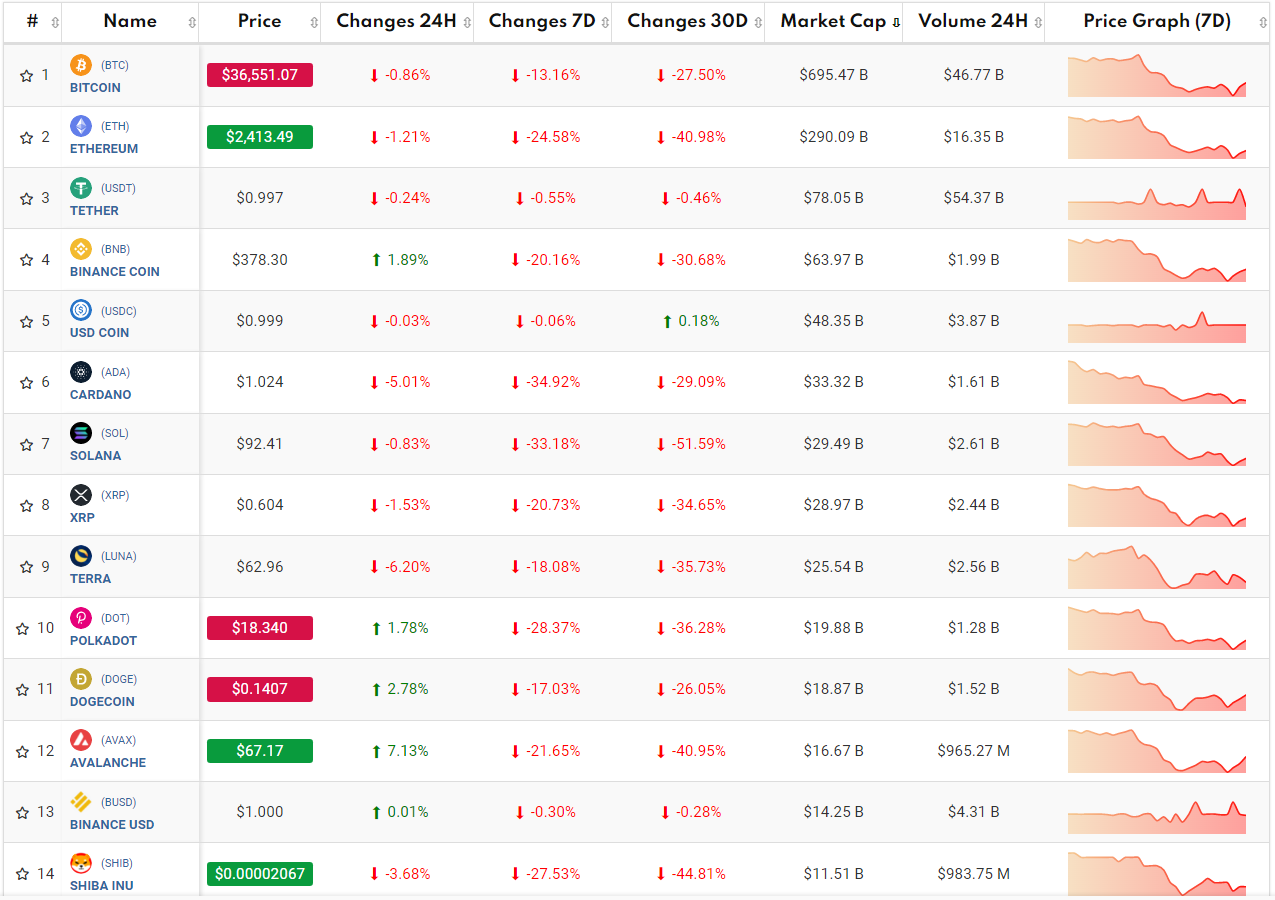Favorite Bitcoin with its star
The image size is (1275, 900).
[x=26, y=76]
